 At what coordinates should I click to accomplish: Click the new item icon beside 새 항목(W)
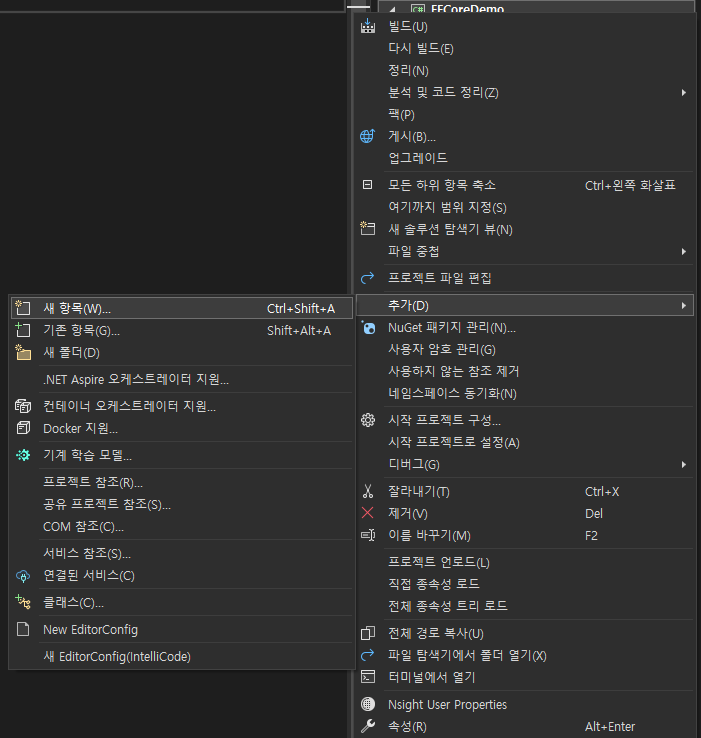23,308
